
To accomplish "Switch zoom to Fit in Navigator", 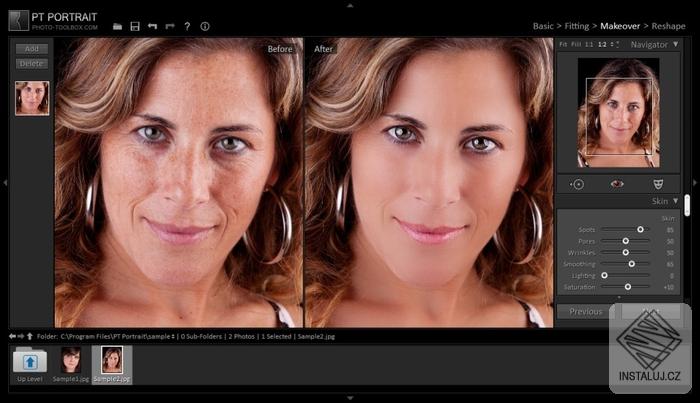I will [563, 45].
